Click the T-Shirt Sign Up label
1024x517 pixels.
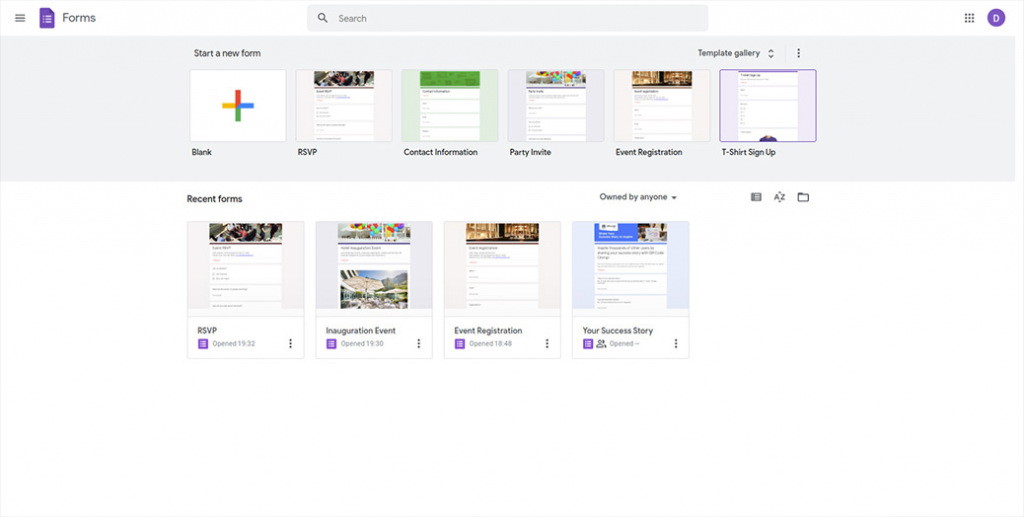click(748, 152)
